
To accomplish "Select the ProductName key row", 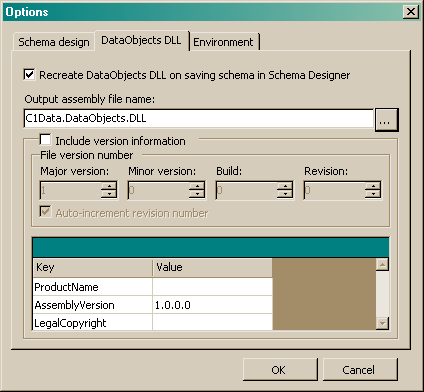I will 93,287.
